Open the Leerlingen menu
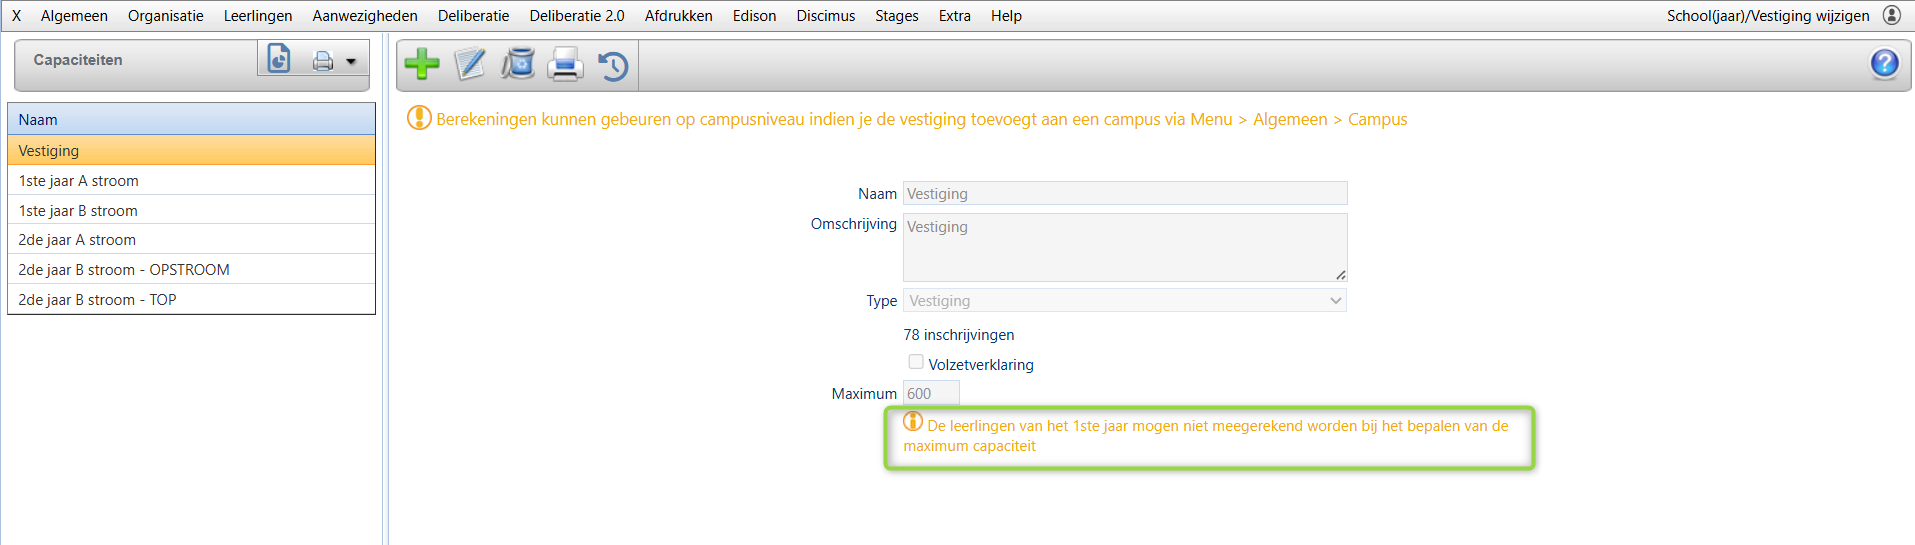This screenshot has width=1915, height=545. (x=258, y=16)
